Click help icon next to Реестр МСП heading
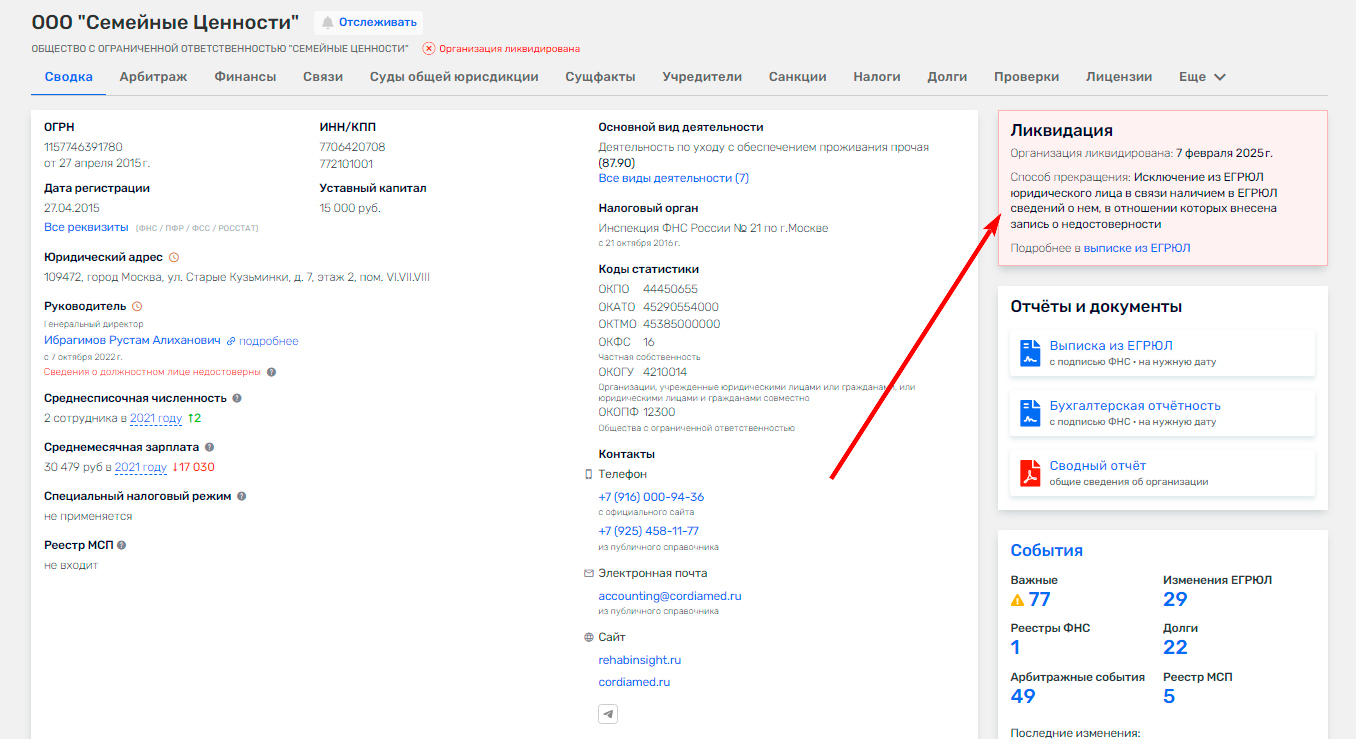Viewport: 1356px width, 739px height. [x=122, y=545]
